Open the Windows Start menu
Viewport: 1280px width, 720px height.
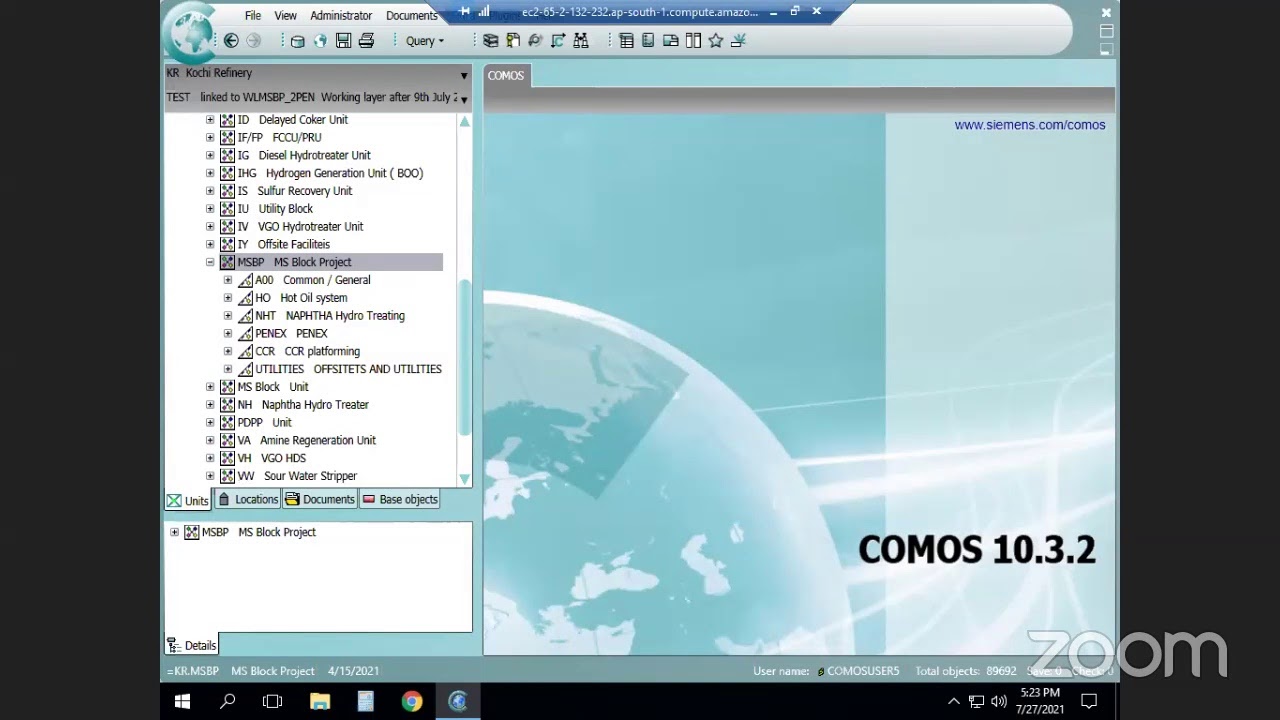click(183, 701)
